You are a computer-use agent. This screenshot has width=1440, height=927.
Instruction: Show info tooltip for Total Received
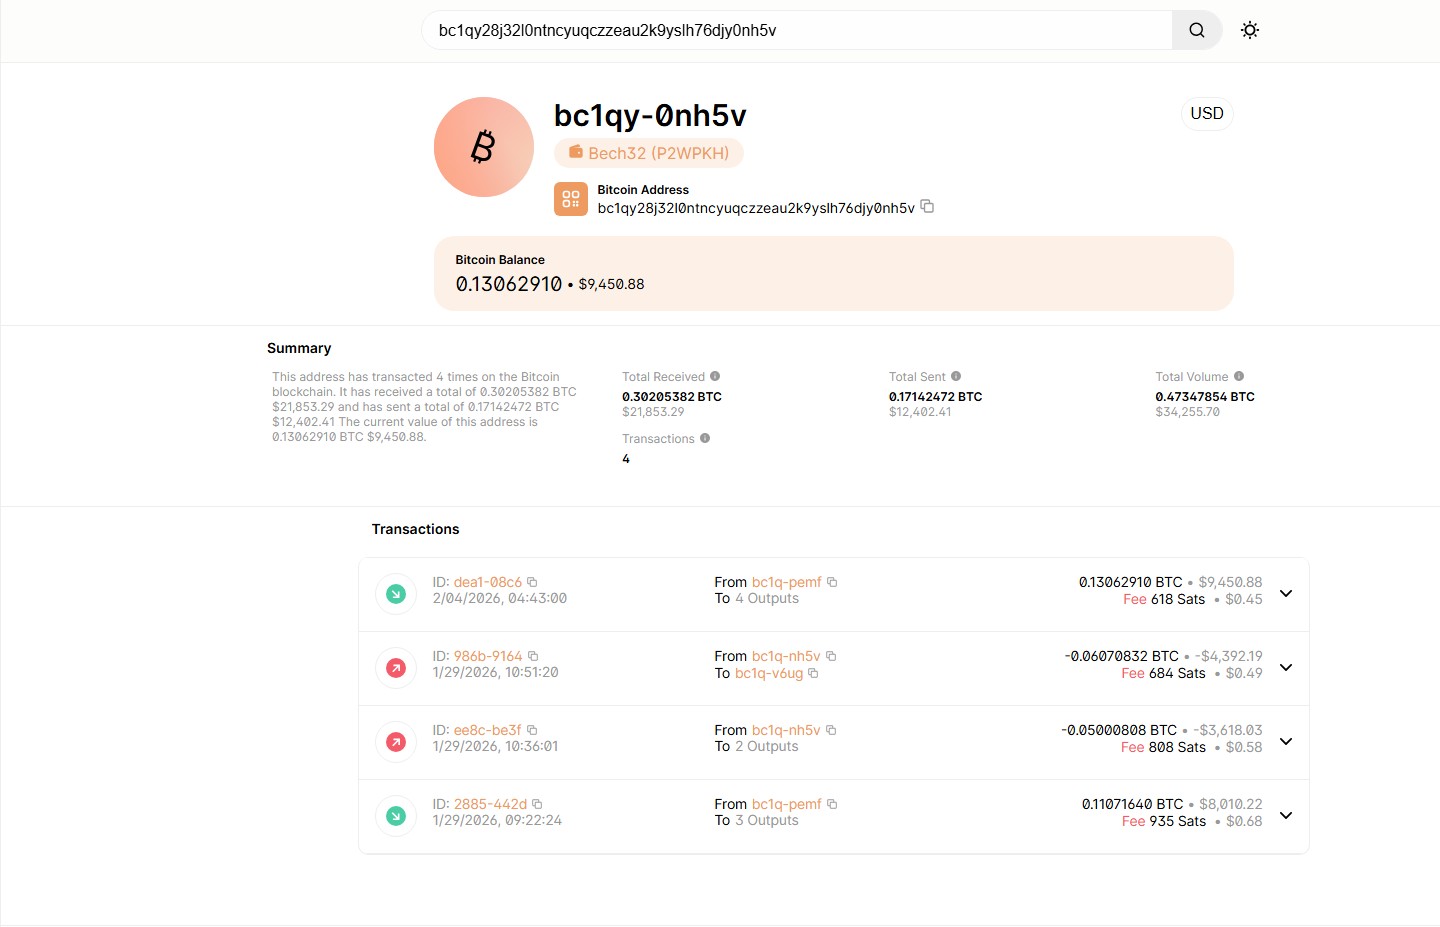[715, 376]
